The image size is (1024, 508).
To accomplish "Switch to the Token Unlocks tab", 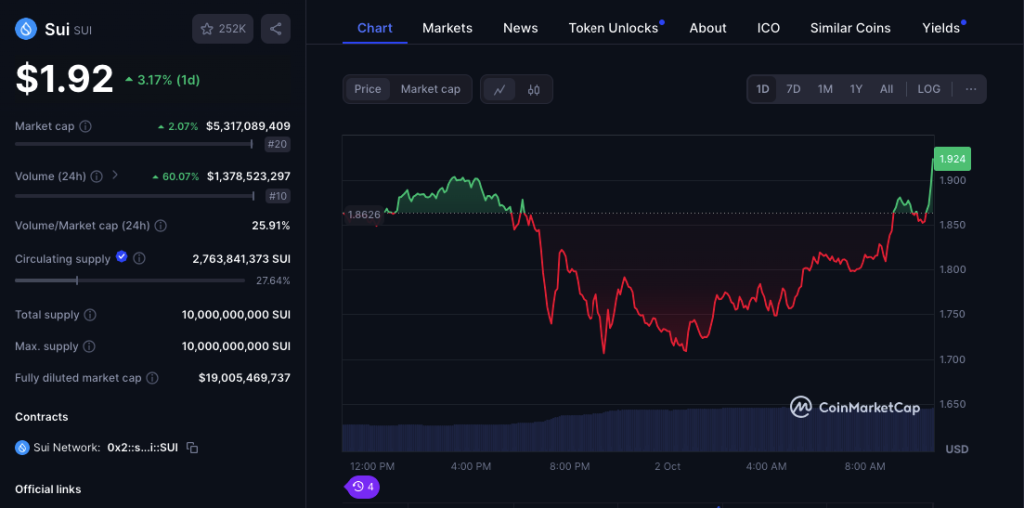I will (613, 28).
